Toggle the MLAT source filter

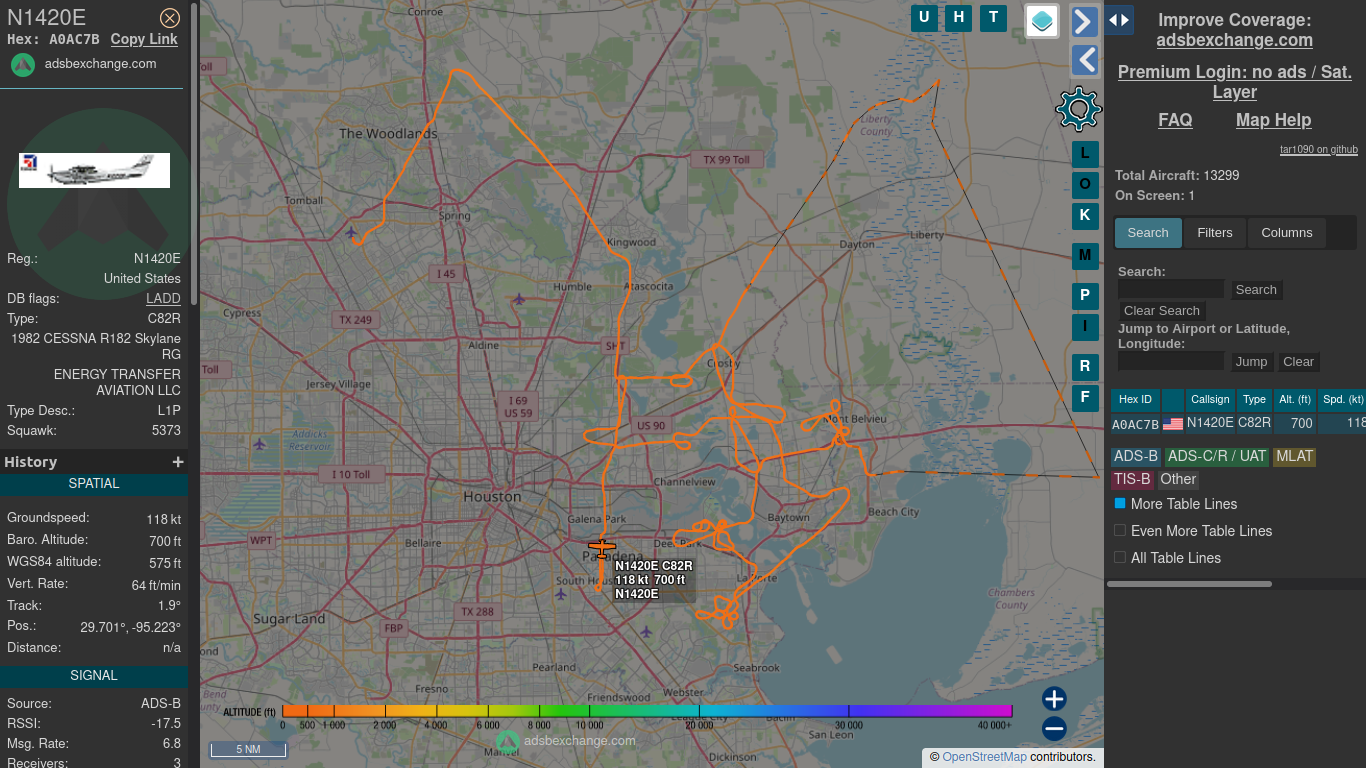click(x=1294, y=456)
